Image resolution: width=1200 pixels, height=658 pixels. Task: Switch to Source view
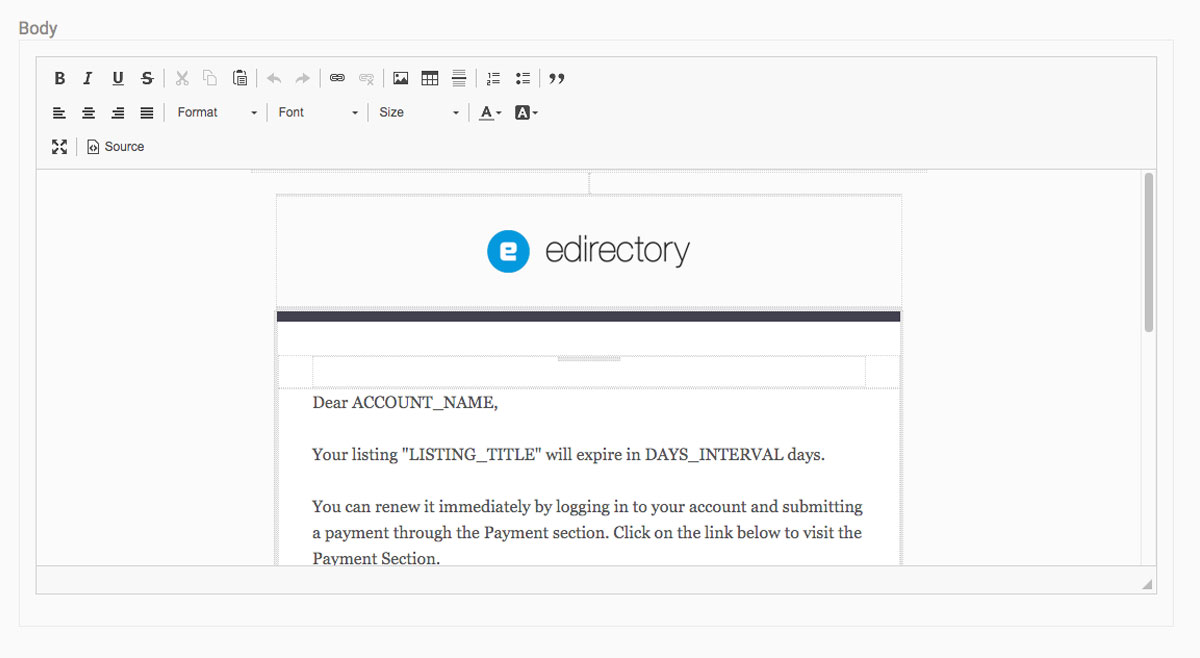(x=116, y=147)
